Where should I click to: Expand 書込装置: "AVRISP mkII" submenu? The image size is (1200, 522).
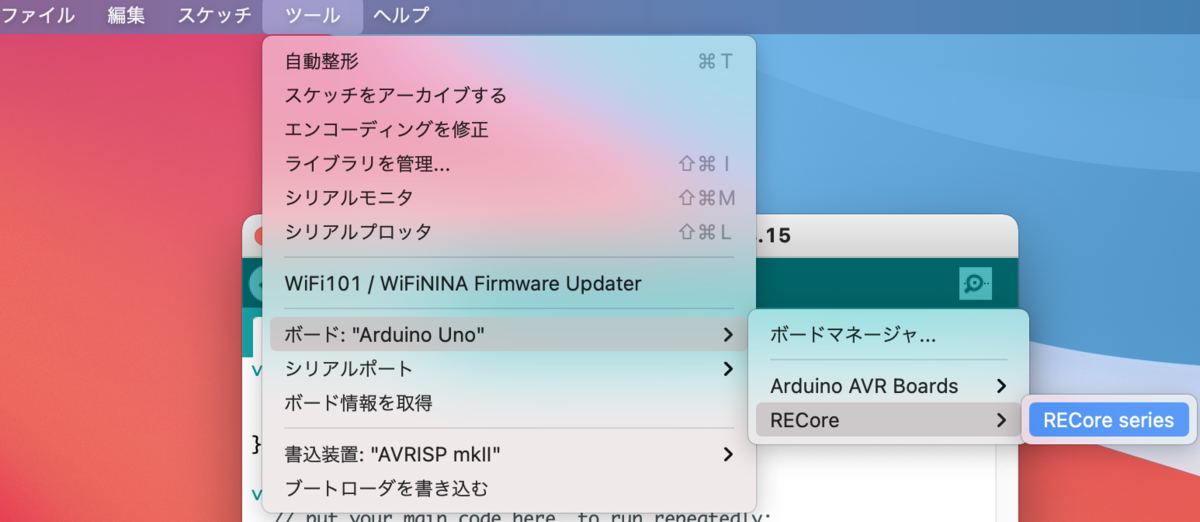coord(509,455)
